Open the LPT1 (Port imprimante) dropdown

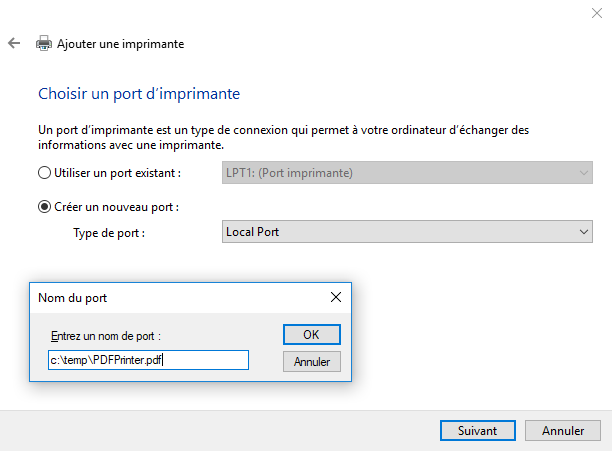tap(406, 173)
